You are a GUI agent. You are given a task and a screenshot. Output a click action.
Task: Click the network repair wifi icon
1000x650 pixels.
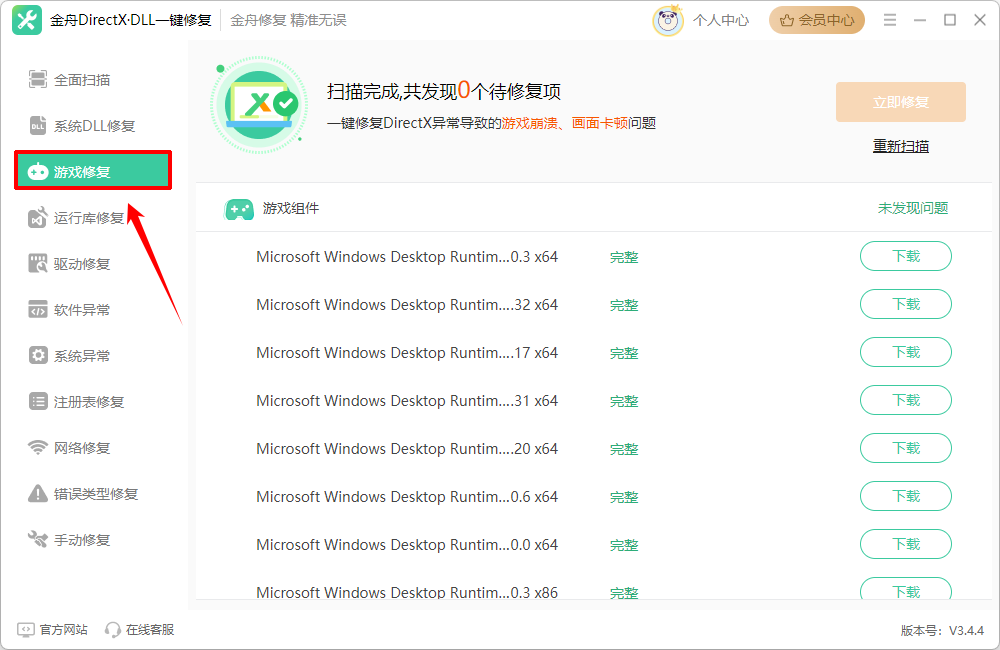pos(38,448)
